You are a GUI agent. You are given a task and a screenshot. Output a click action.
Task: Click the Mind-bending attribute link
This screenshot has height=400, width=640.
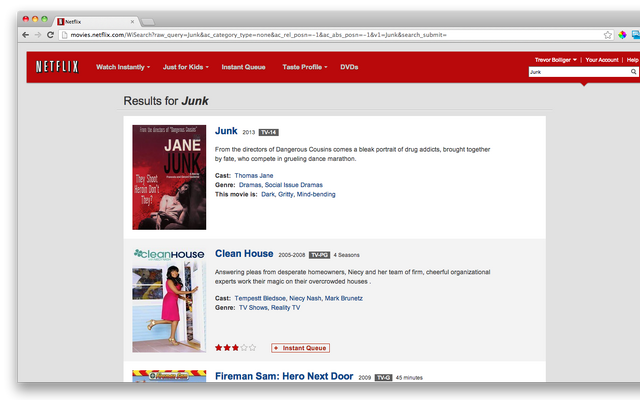(x=316, y=194)
